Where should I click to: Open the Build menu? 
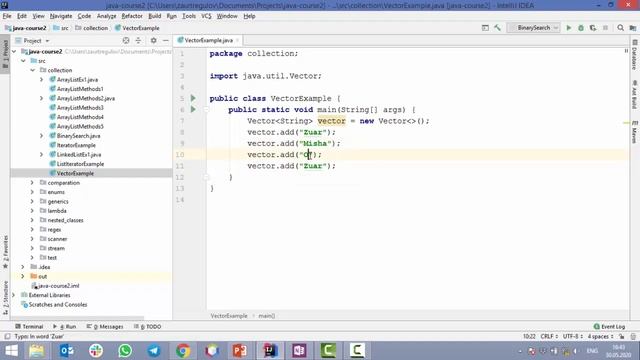tap(154, 16)
